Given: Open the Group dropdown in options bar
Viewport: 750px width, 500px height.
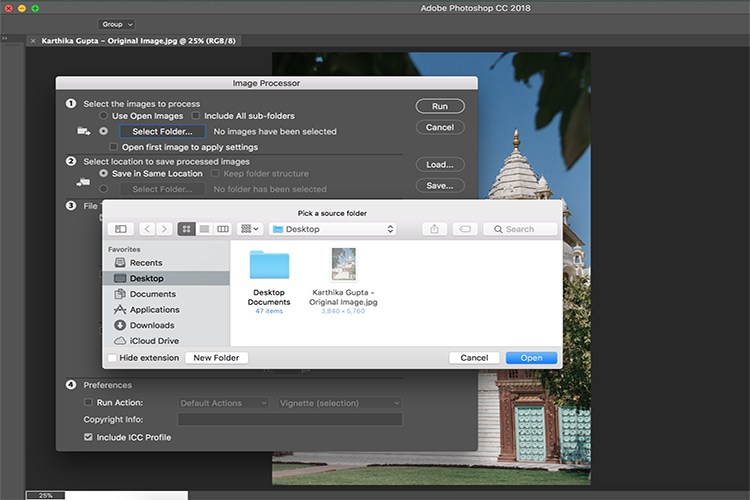Looking at the screenshot, I should (118, 23).
